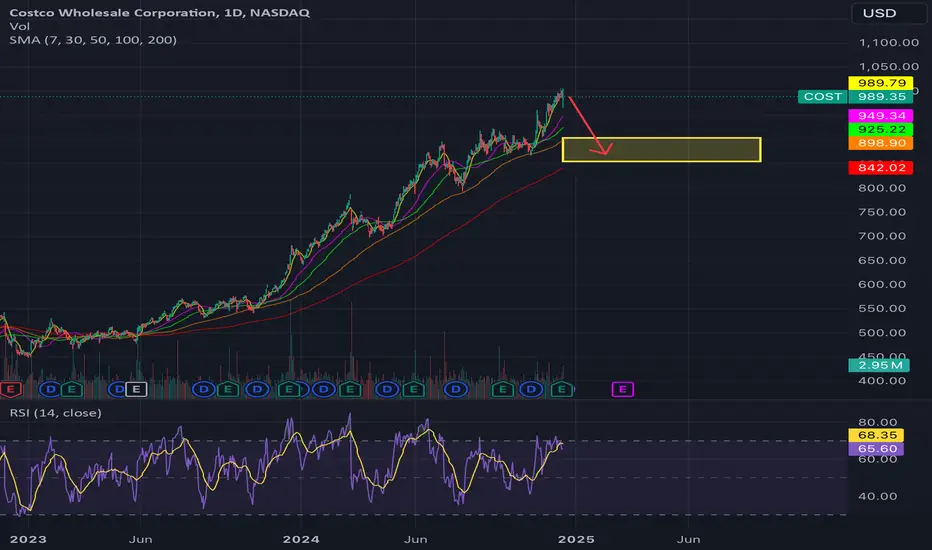Select the Costco Wholesale Corporation chart title
The height and width of the screenshot is (550, 932).
tap(159, 12)
